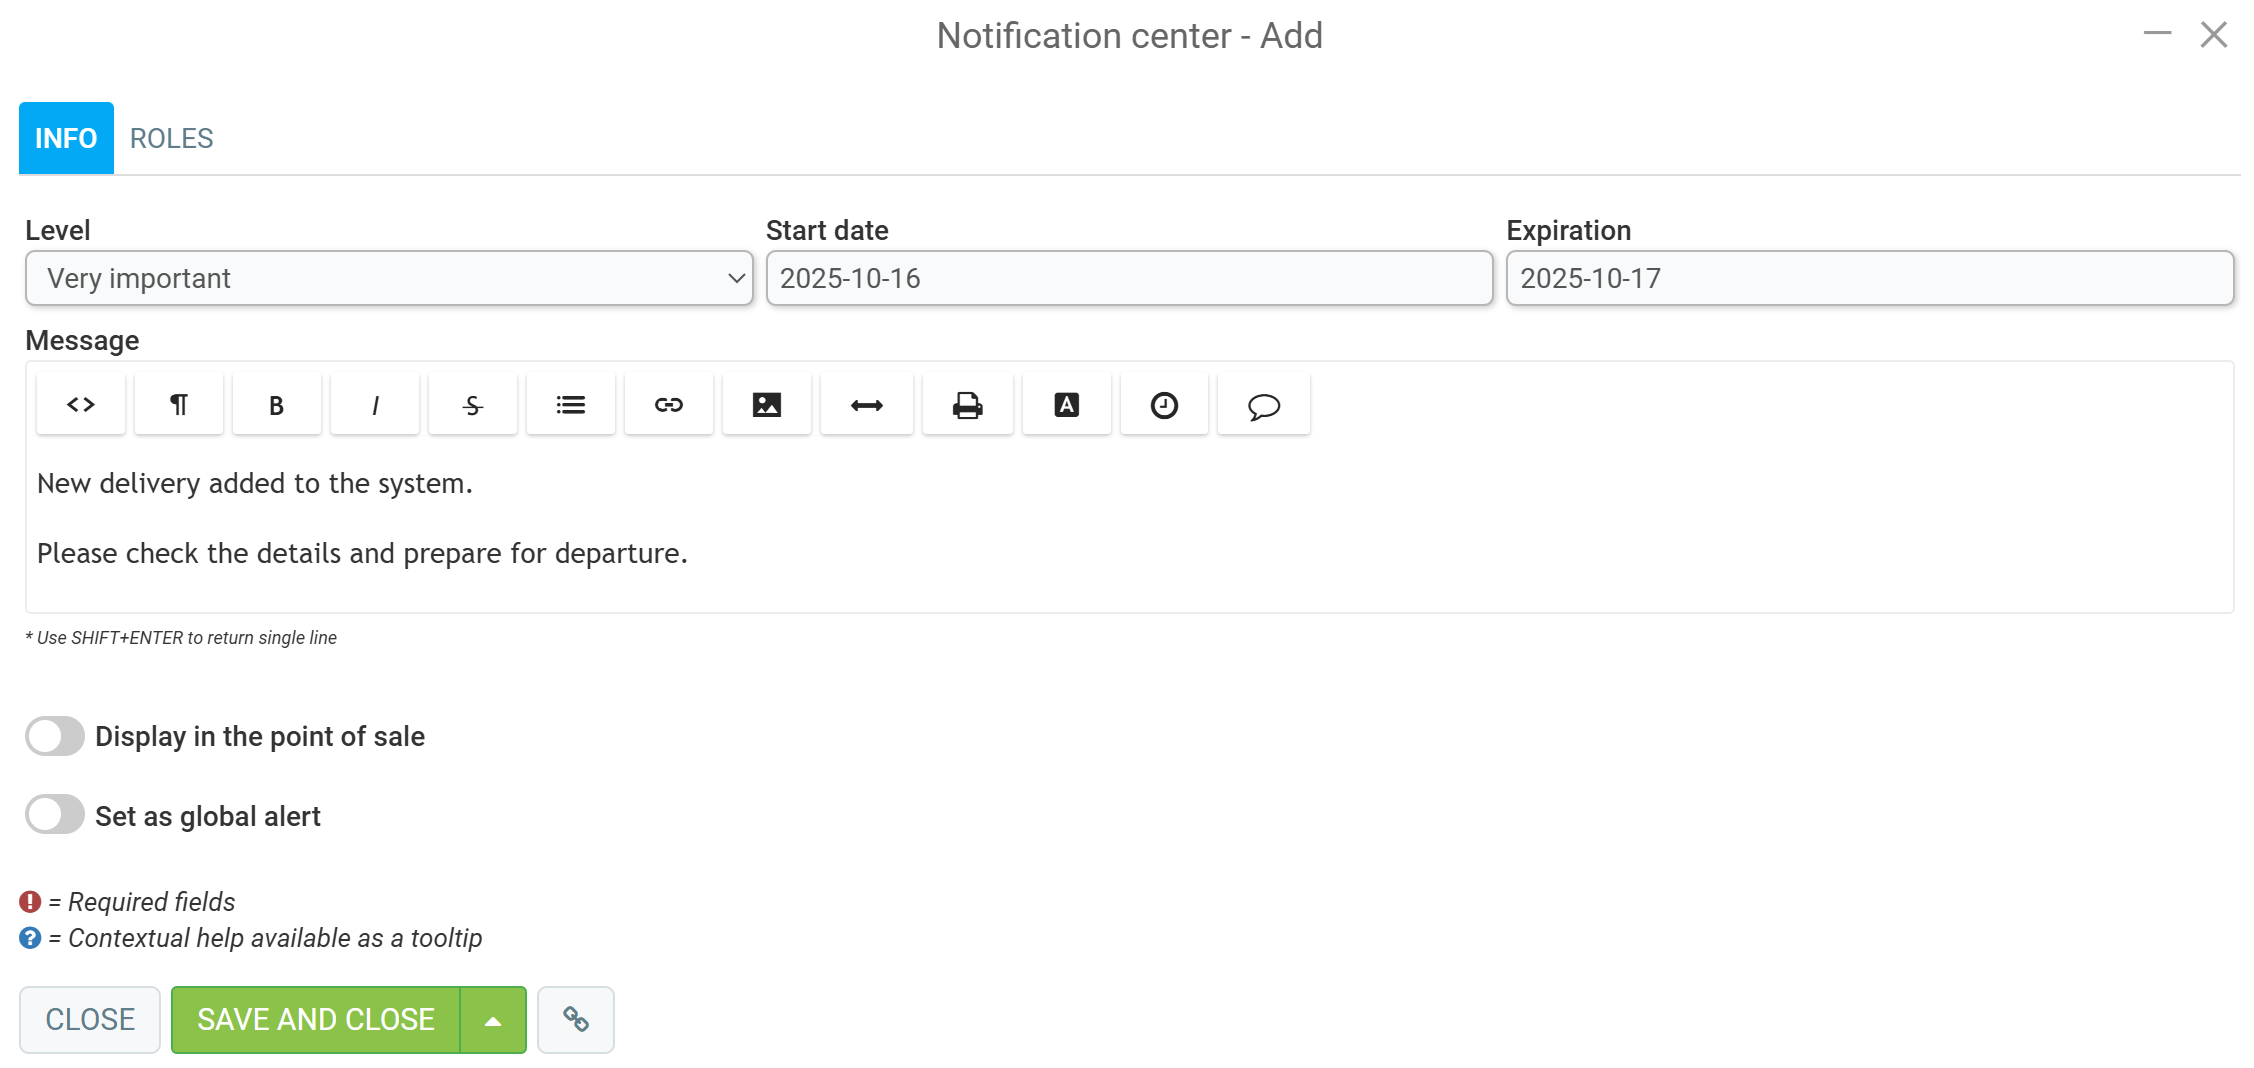Enable Display in the point of sale
Image resolution: width=2254 pixels, height=1068 pixels.
(x=55, y=736)
